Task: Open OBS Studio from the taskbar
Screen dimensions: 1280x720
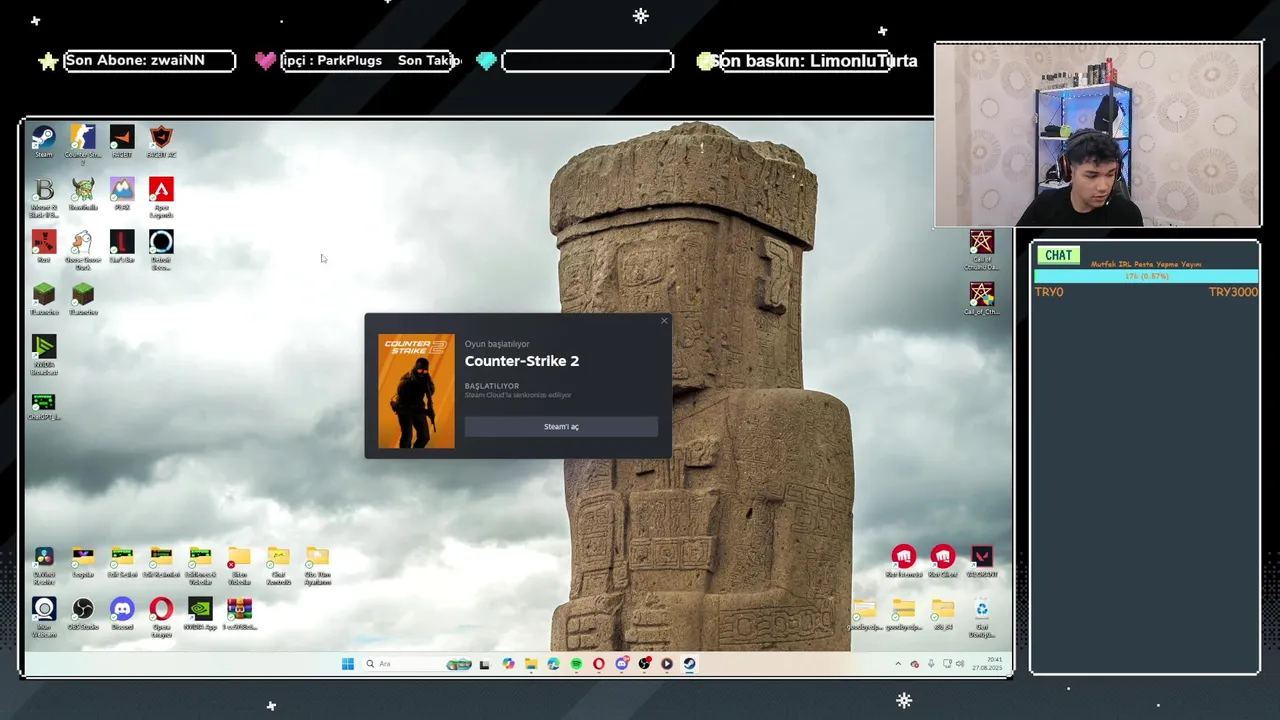Action: (x=644, y=664)
